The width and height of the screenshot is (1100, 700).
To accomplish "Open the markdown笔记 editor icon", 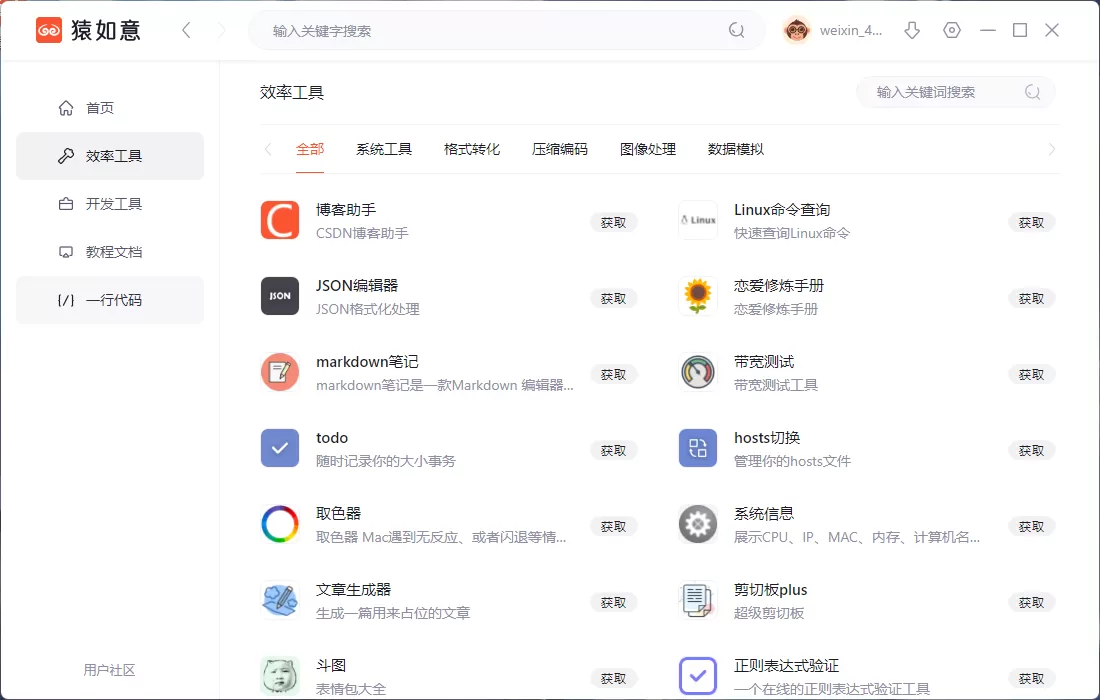I will click(279, 372).
